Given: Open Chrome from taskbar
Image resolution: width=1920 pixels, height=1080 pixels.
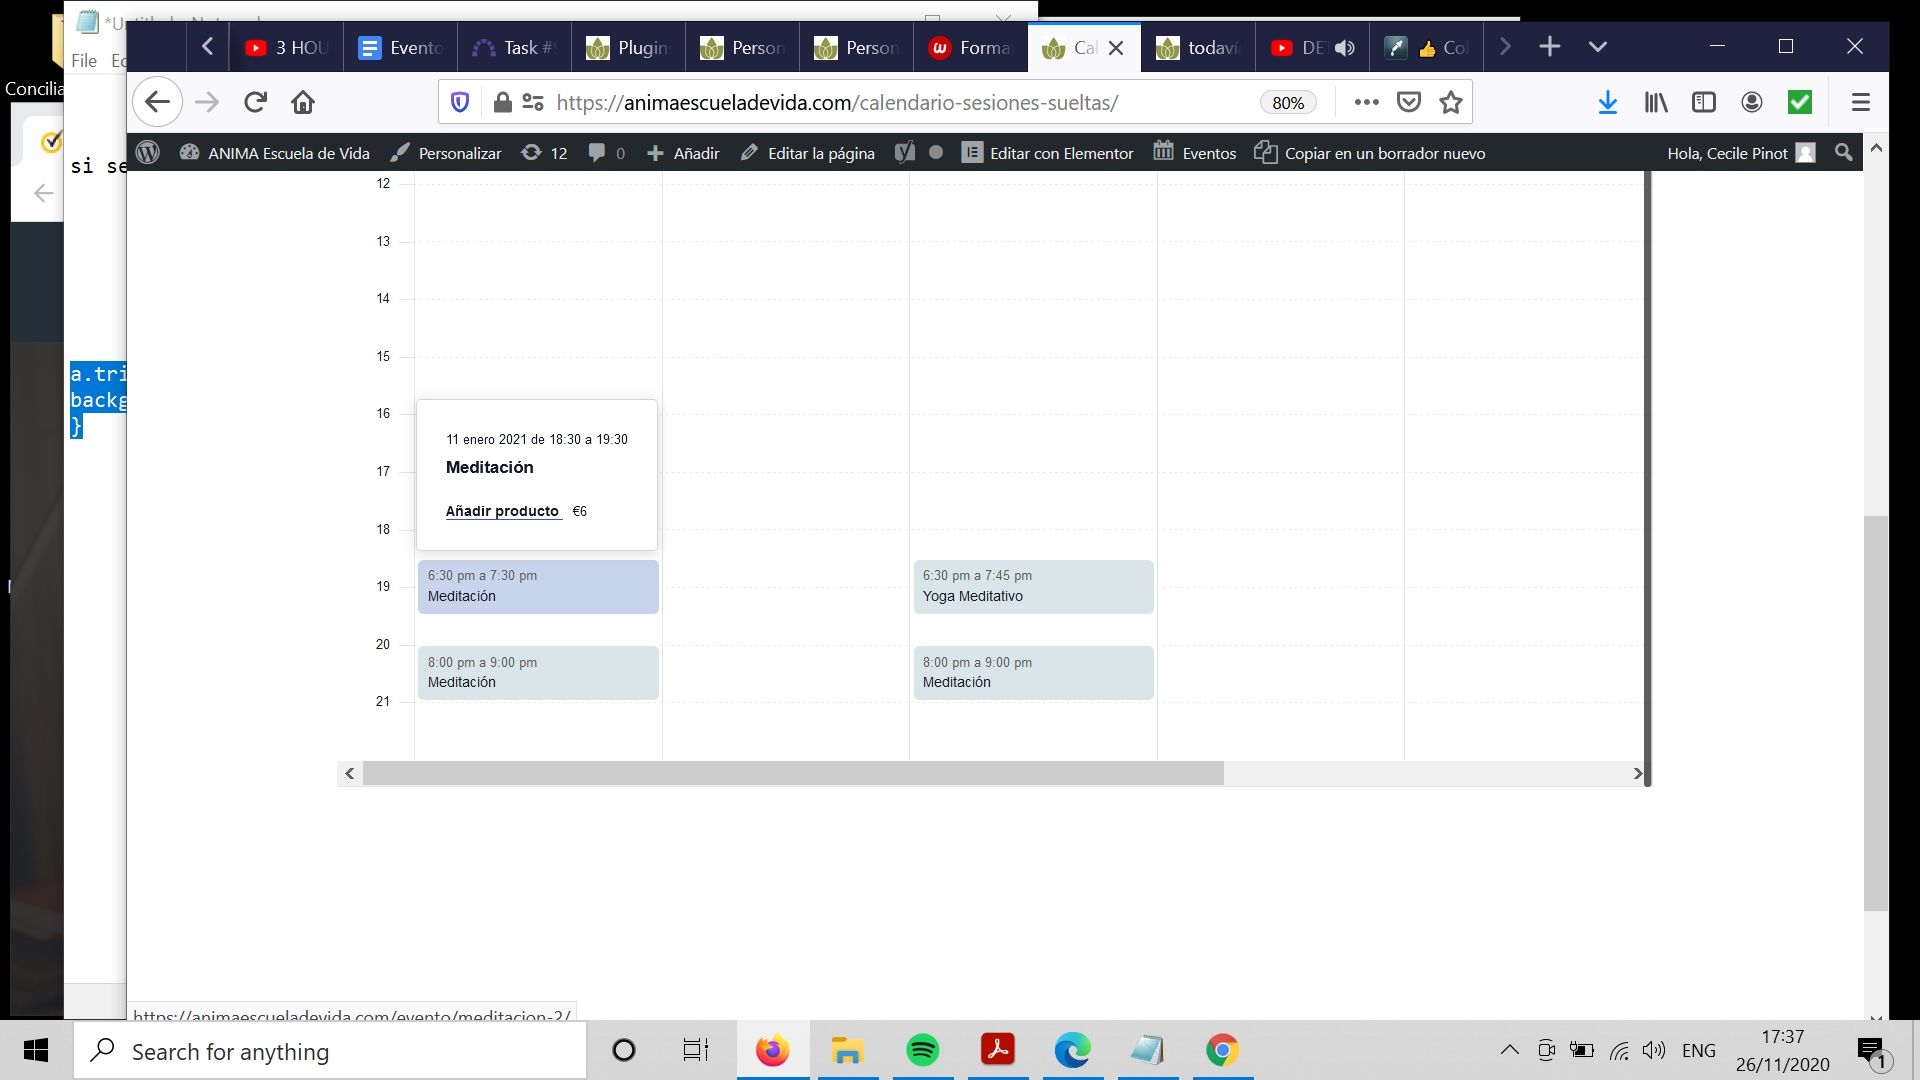Looking at the screenshot, I should [x=1222, y=1051].
